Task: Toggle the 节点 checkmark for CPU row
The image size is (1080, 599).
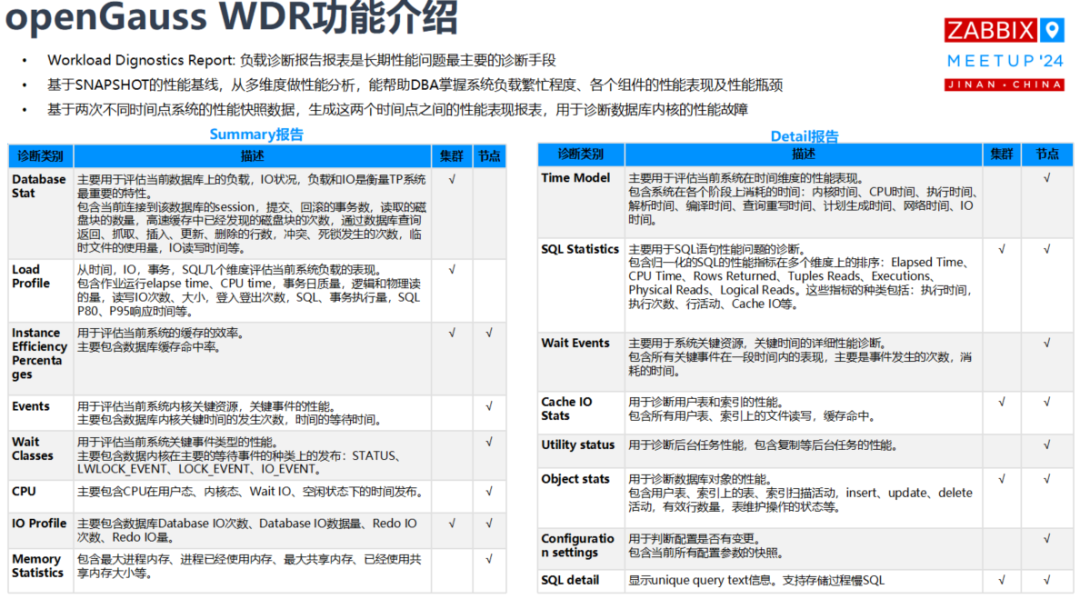Action: coord(489,491)
